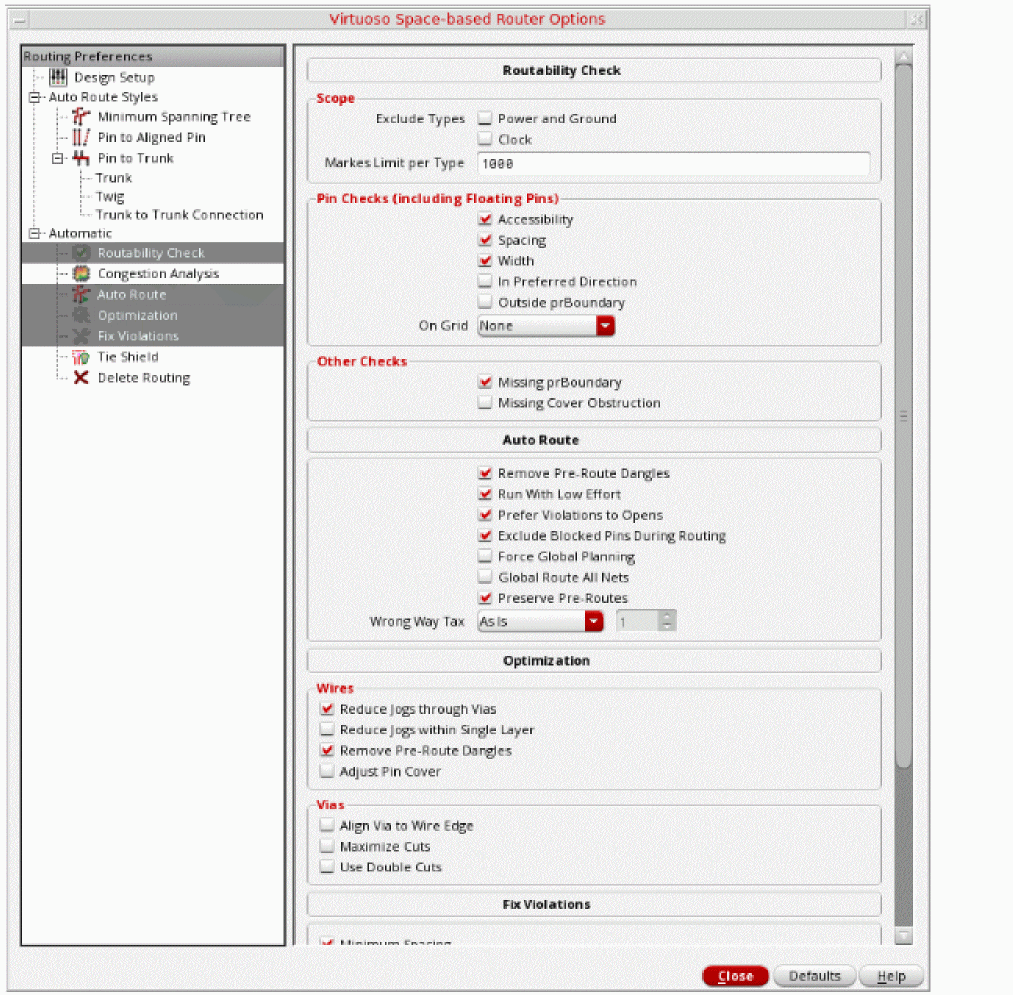Open the window menu icon in title bar

tap(19, 20)
